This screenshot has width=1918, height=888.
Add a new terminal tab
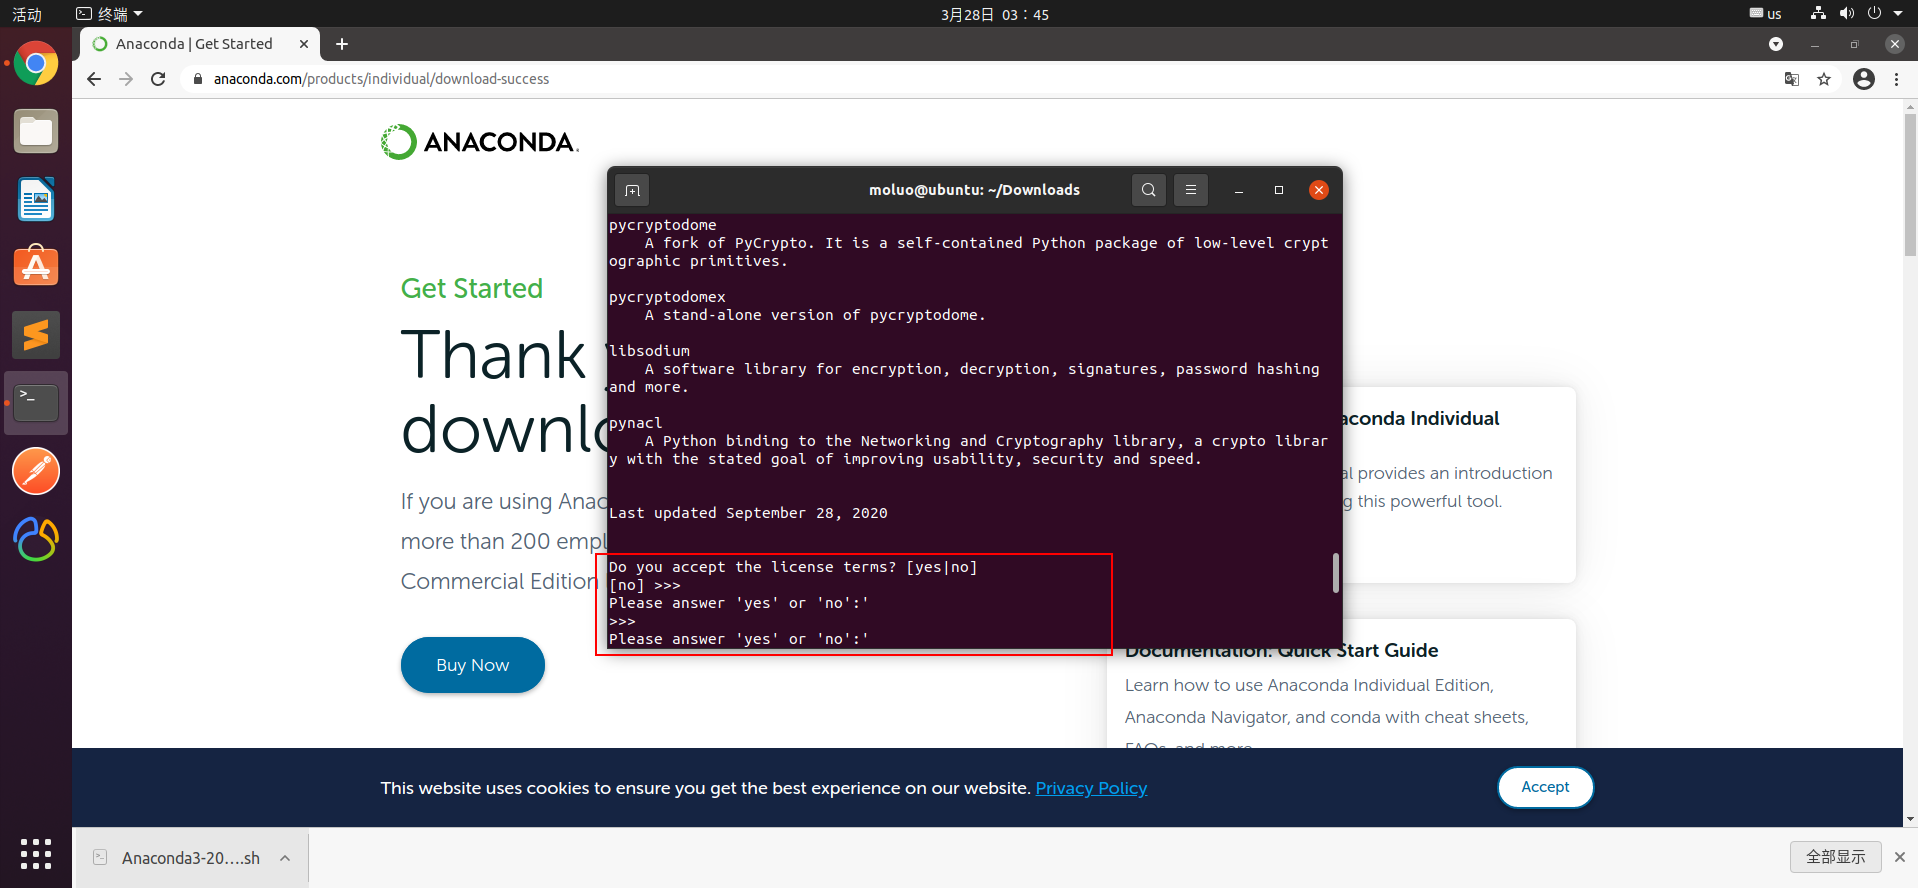(x=632, y=190)
